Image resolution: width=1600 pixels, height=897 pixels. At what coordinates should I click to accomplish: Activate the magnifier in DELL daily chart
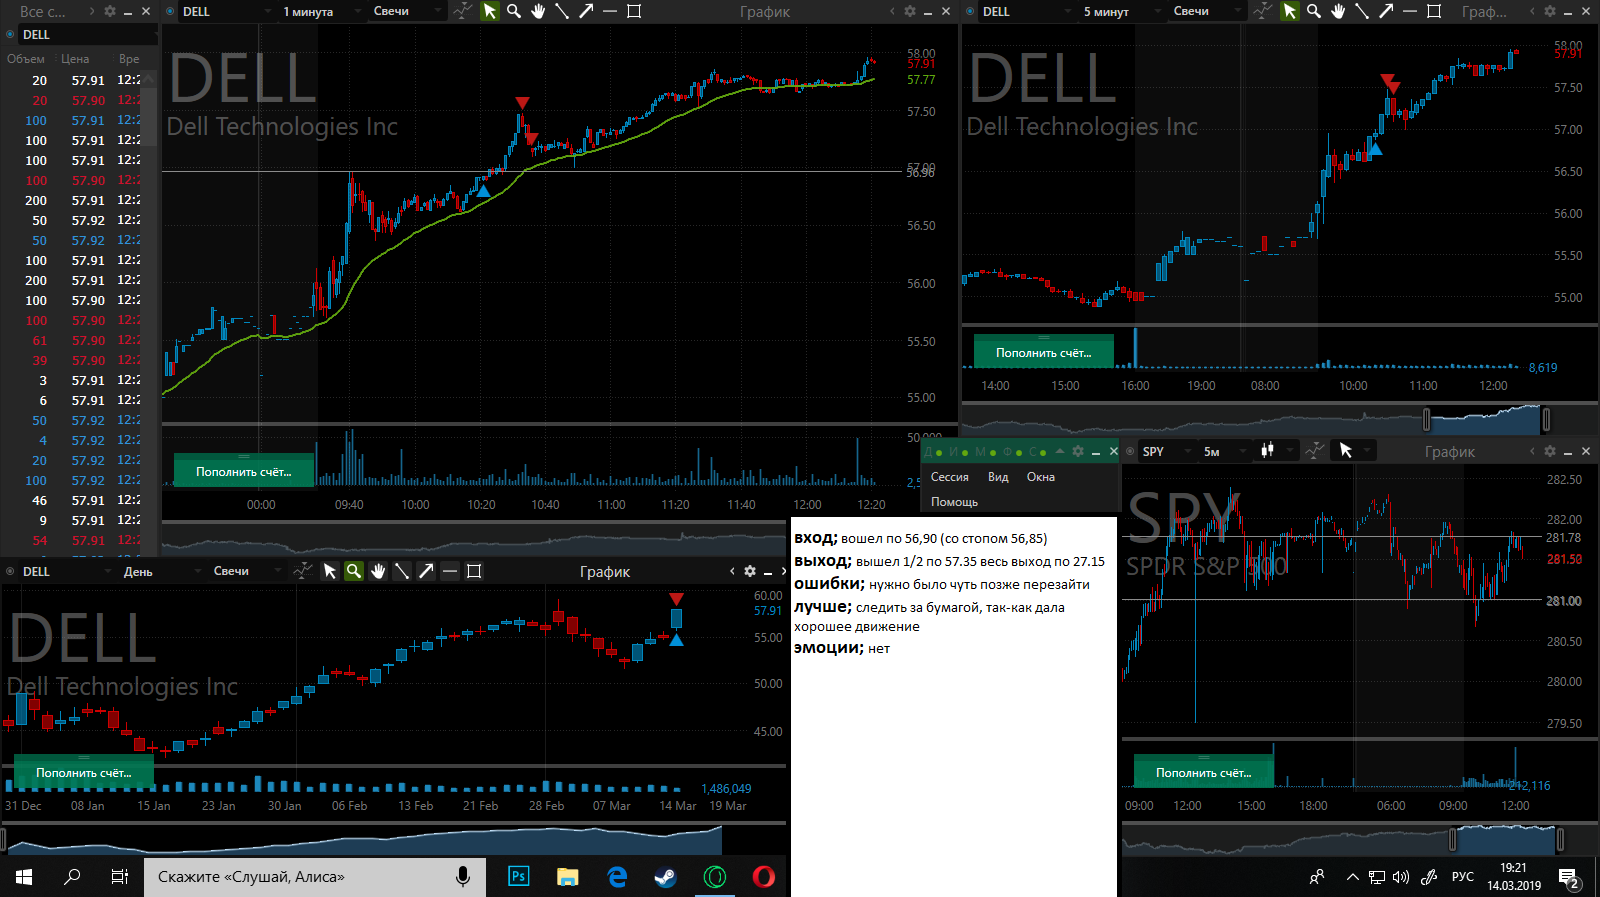click(x=354, y=571)
